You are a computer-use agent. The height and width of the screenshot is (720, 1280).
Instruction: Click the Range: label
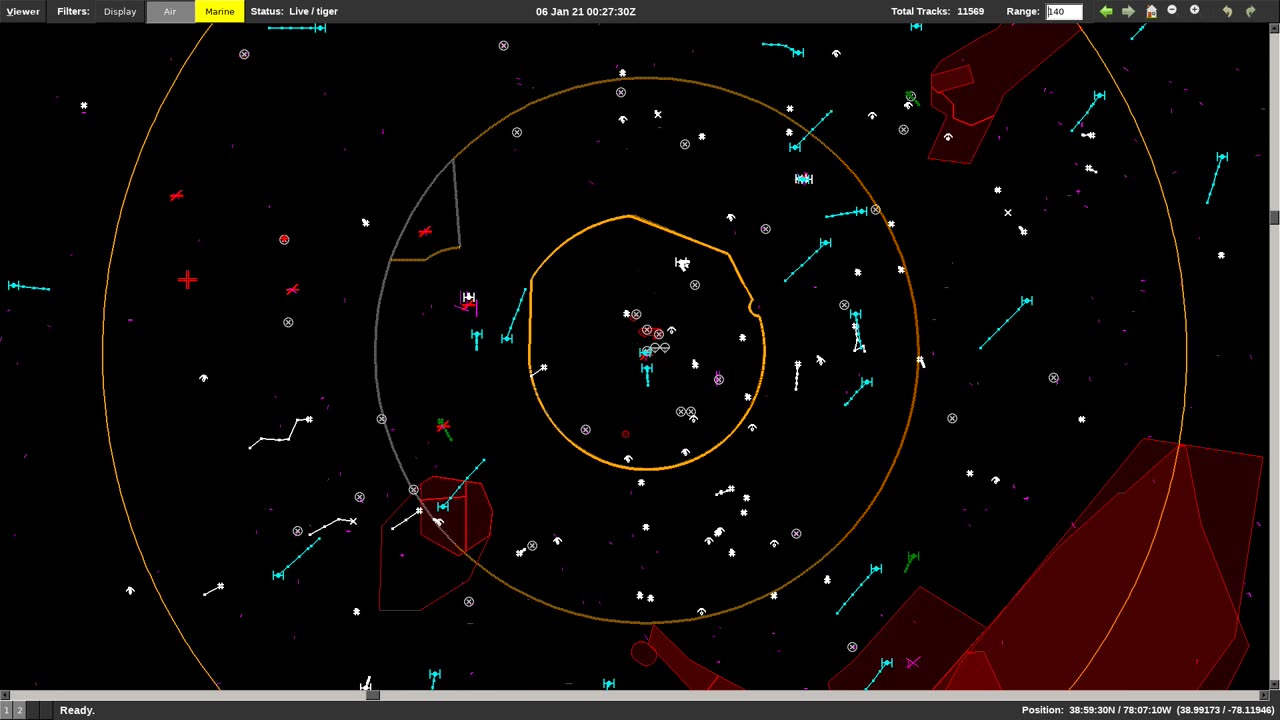1023,12
